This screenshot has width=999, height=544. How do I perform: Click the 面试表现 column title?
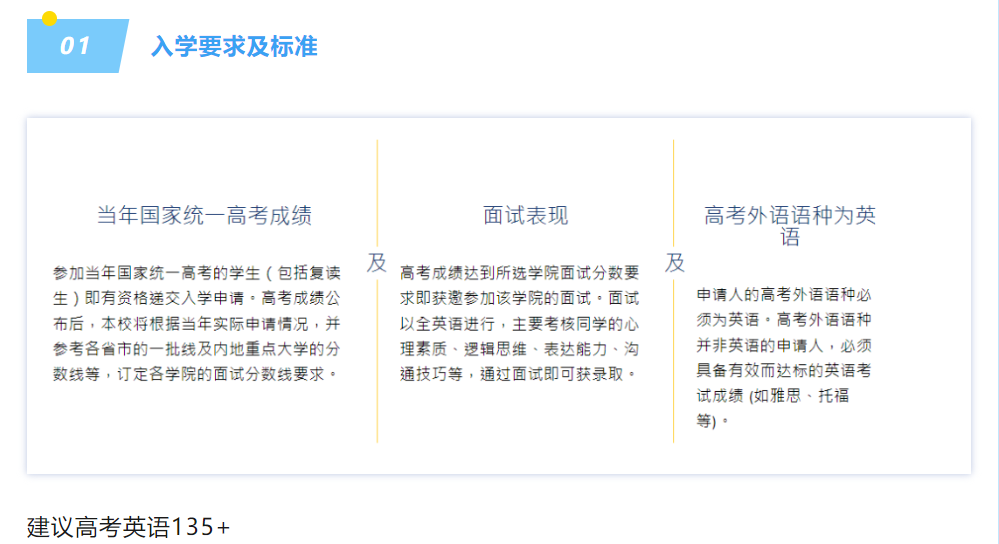(x=525, y=215)
